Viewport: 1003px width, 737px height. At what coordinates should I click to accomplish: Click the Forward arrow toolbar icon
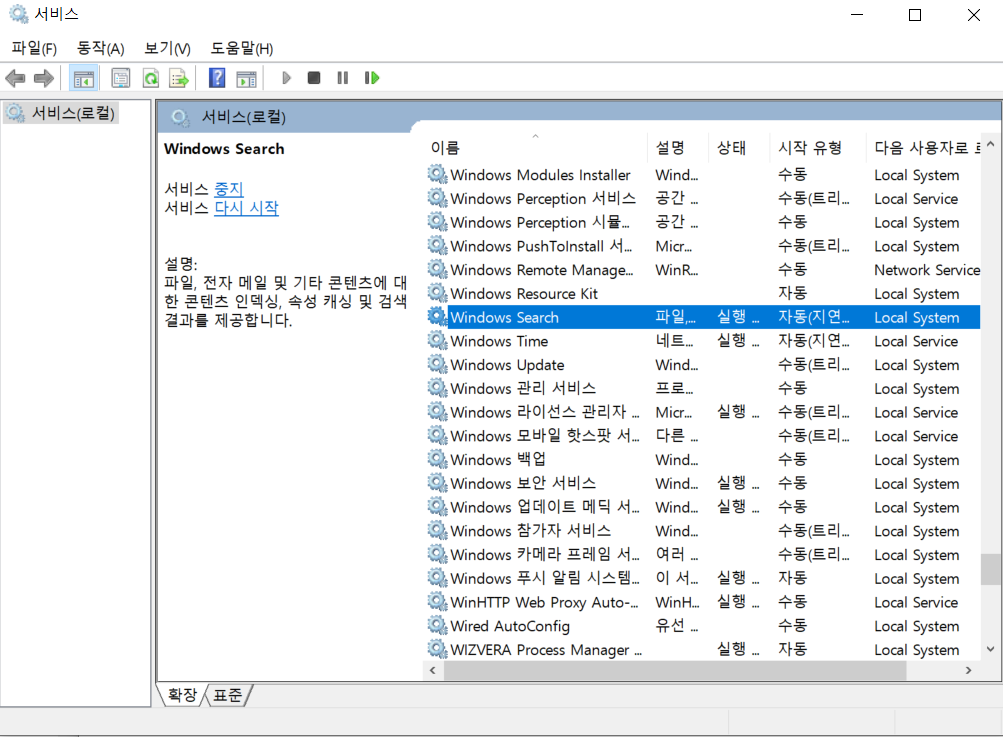43,78
